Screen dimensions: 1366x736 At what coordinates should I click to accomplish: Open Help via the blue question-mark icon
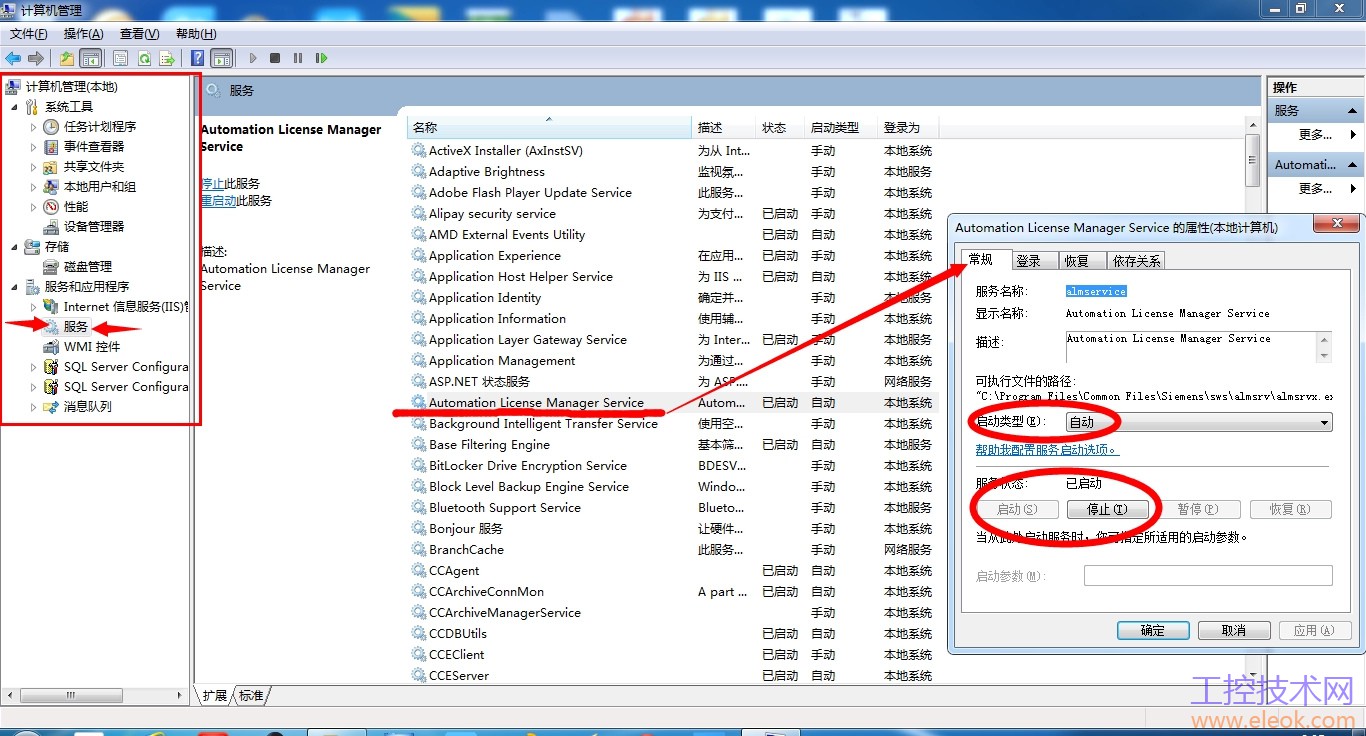tap(198, 58)
